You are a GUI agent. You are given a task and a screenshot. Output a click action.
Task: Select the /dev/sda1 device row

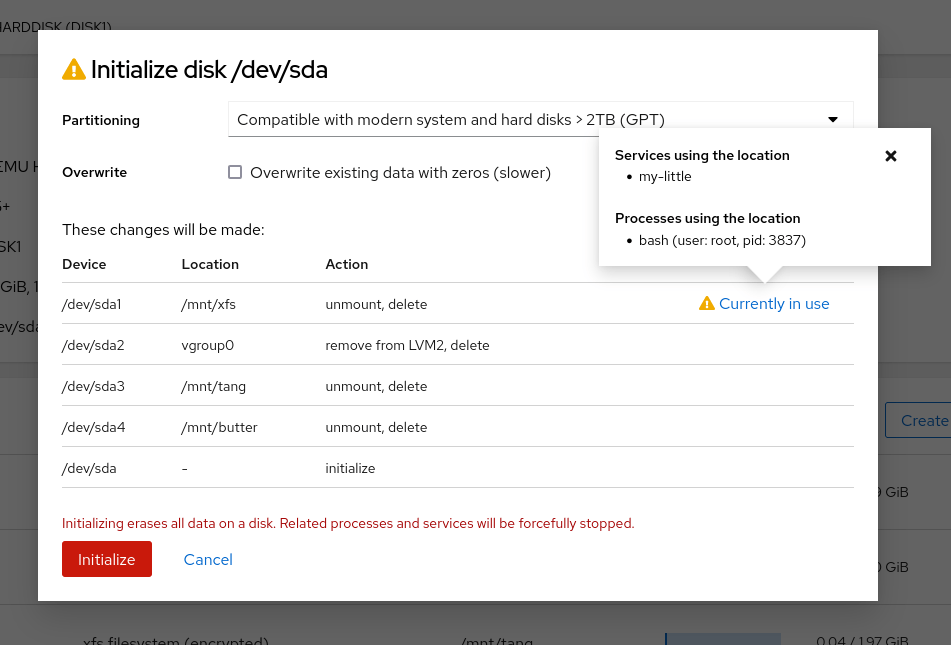92,304
